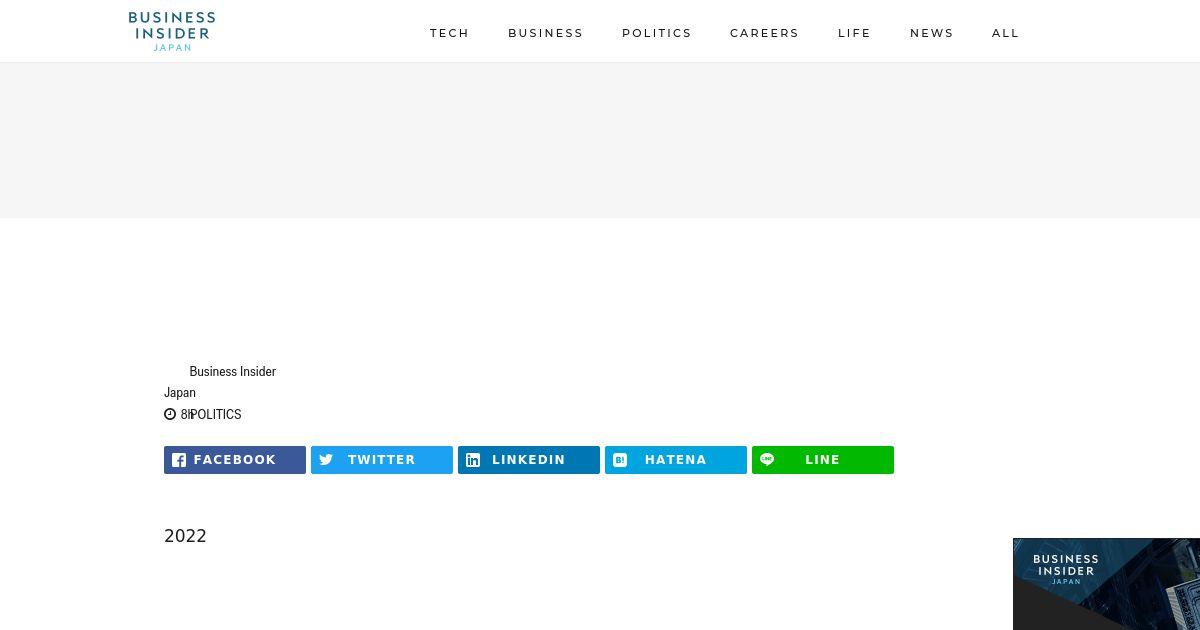Select POLITICS in the top navigation
This screenshot has height=630, width=1200.
coord(656,33)
